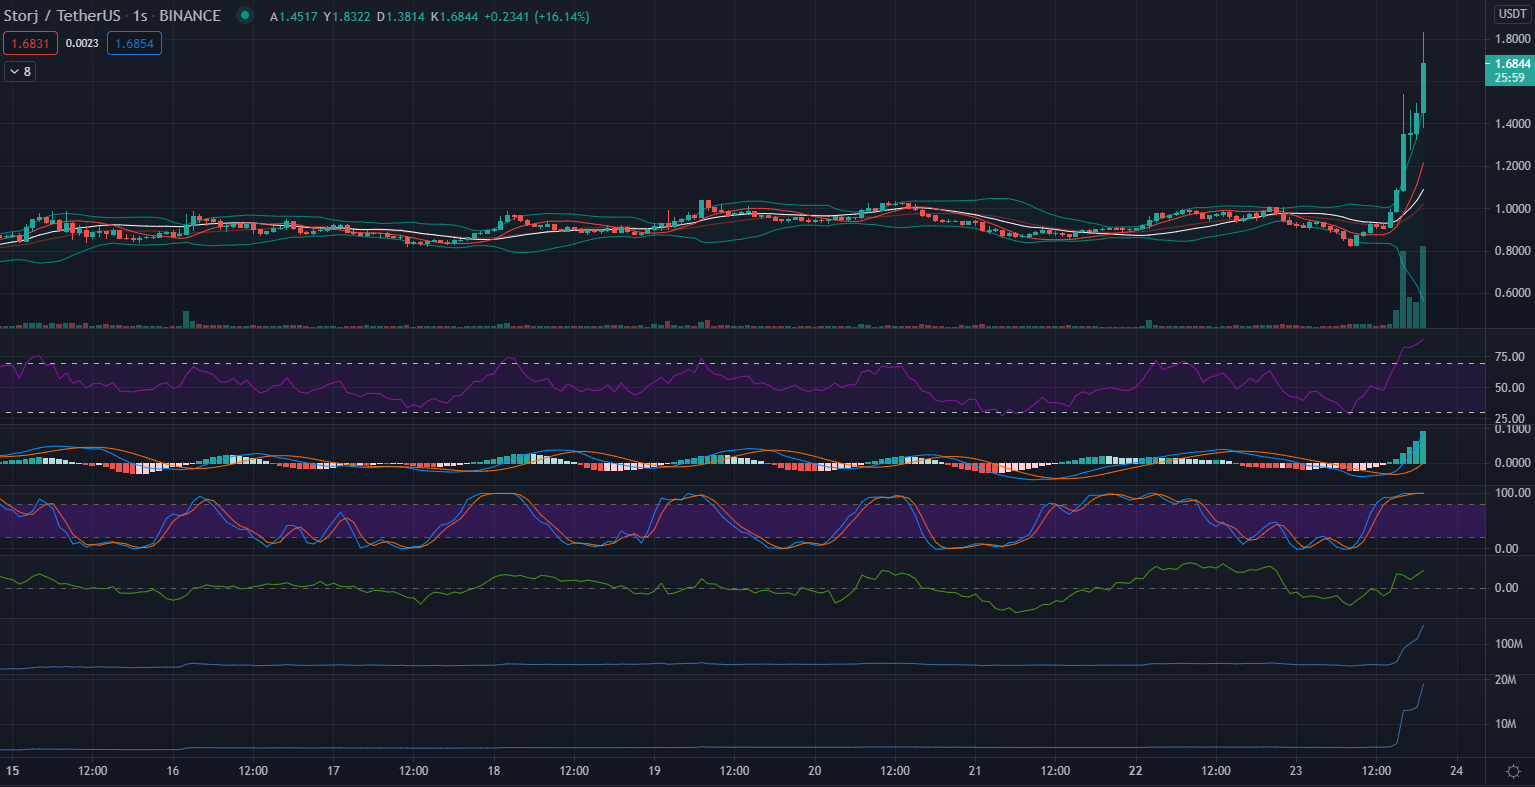Image resolution: width=1535 pixels, height=787 pixels.
Task: Click the 1.0000 price axis label
Action: [1512, 209]
